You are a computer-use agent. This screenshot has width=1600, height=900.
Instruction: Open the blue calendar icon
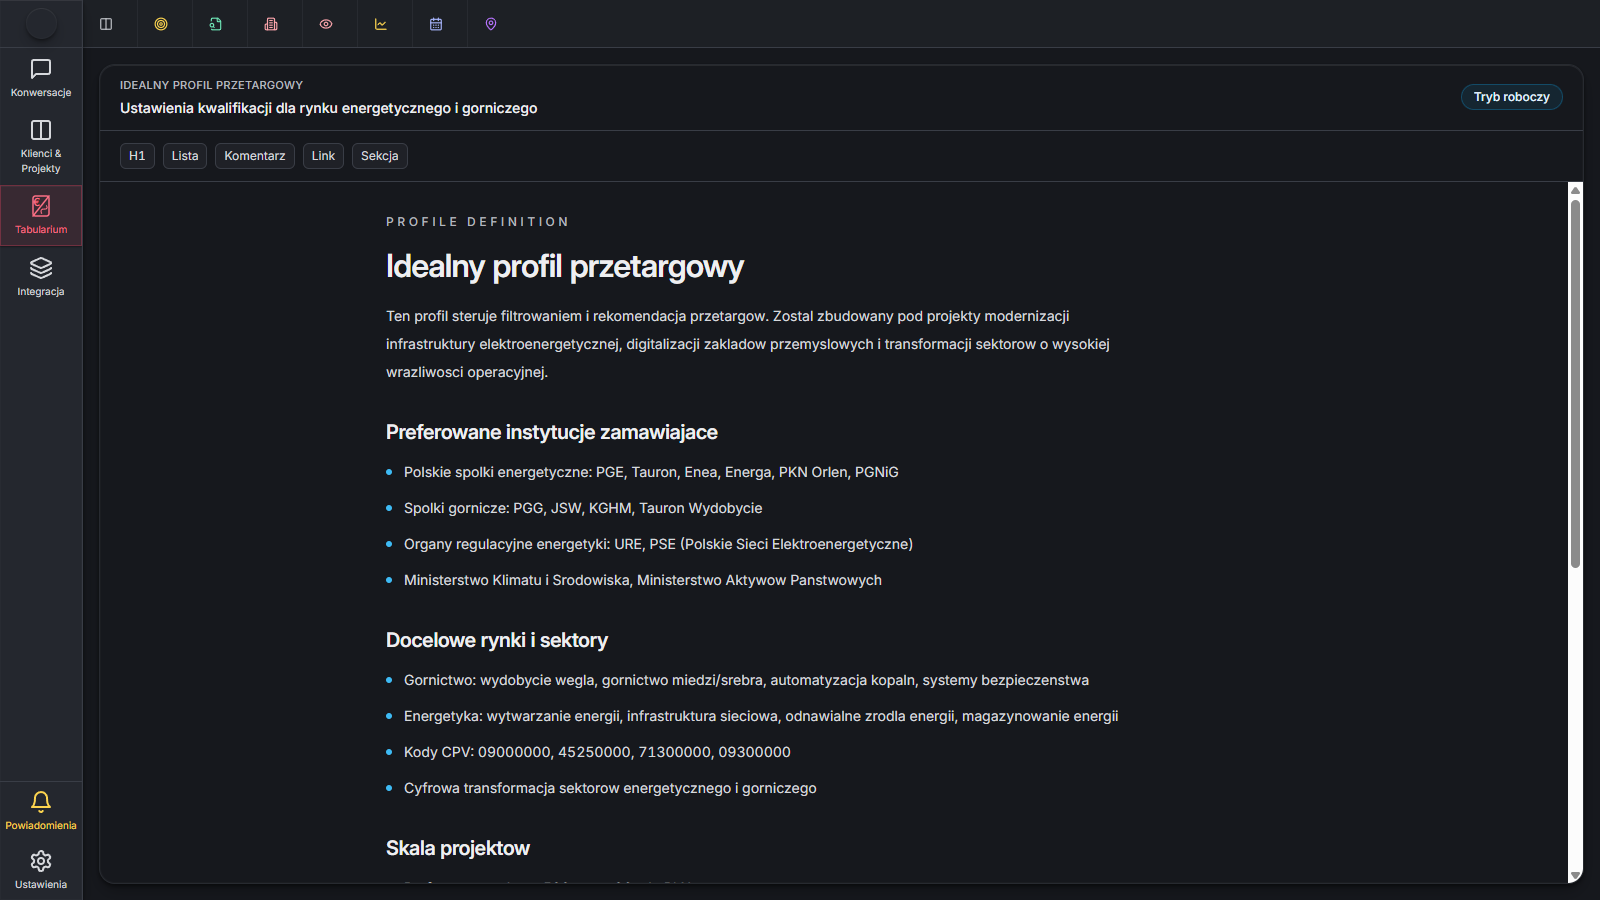tap(436, 24)
